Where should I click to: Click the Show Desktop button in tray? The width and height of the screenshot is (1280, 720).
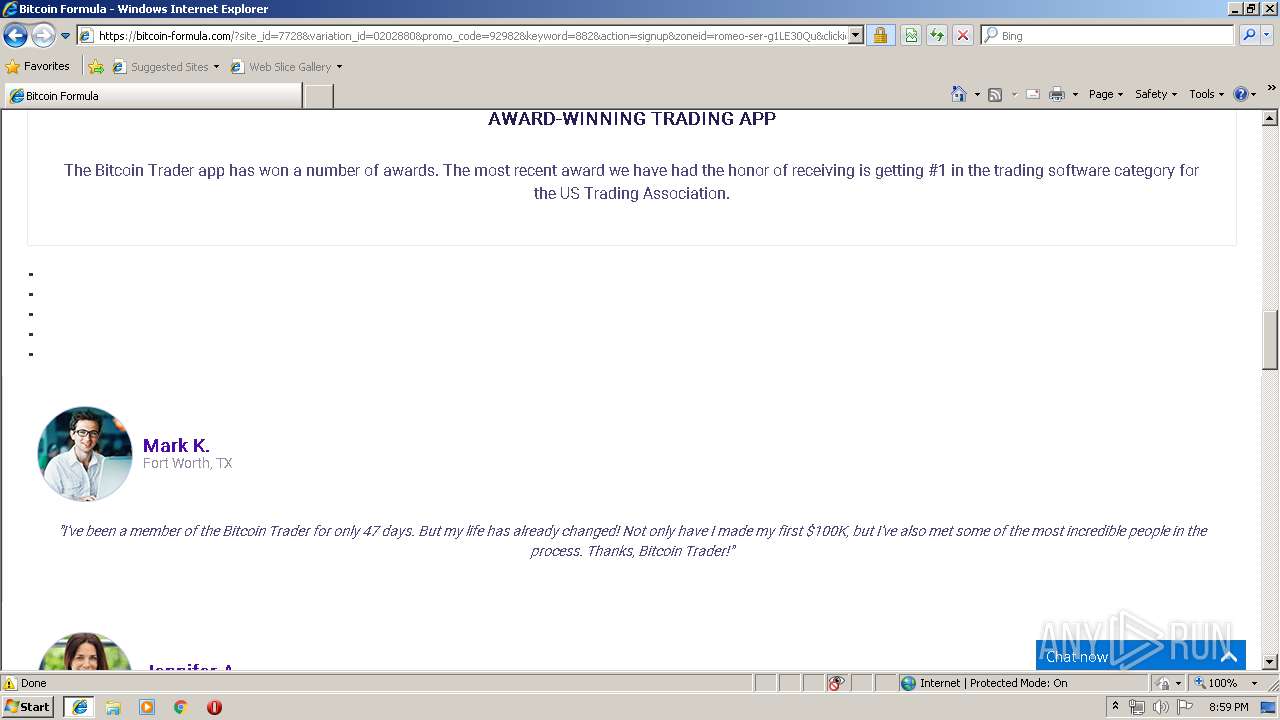coord(1270,707)
